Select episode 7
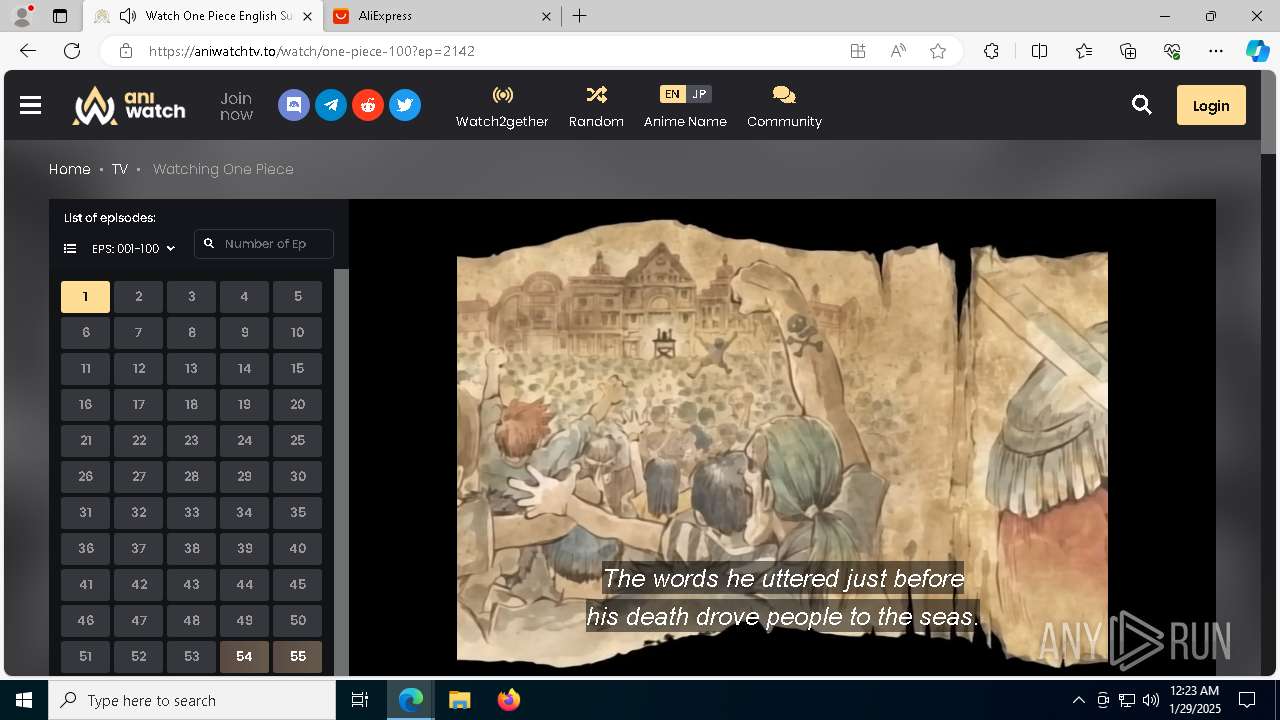1280x720 pixels. coord(138,332)
